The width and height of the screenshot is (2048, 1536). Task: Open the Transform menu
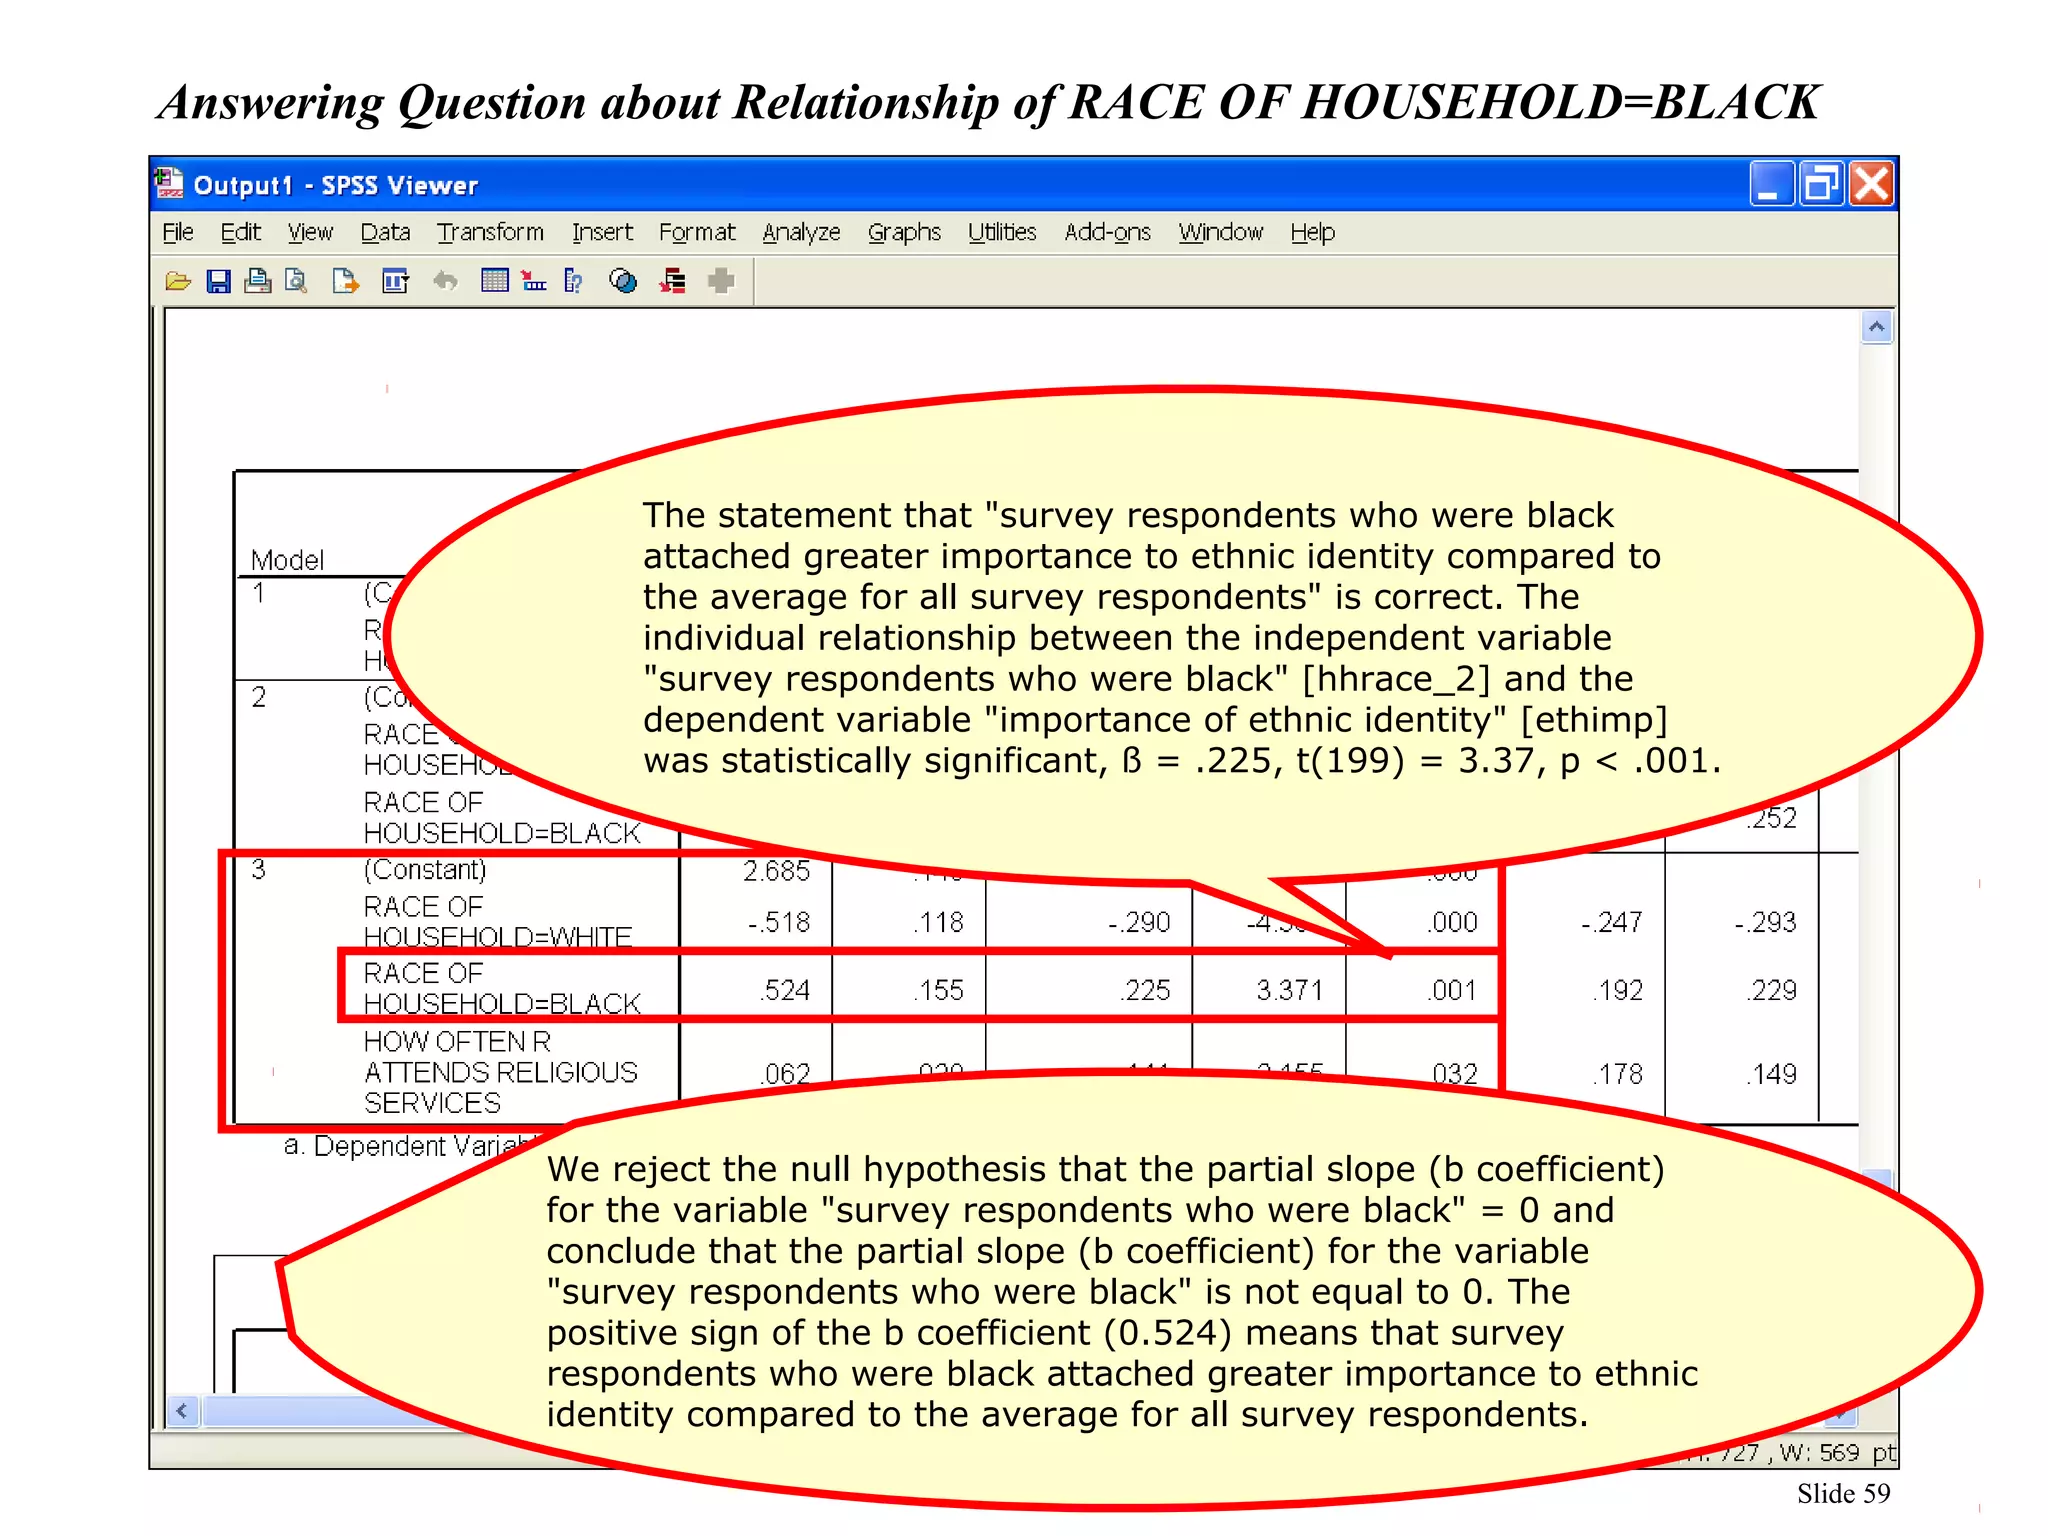[490, 233]
